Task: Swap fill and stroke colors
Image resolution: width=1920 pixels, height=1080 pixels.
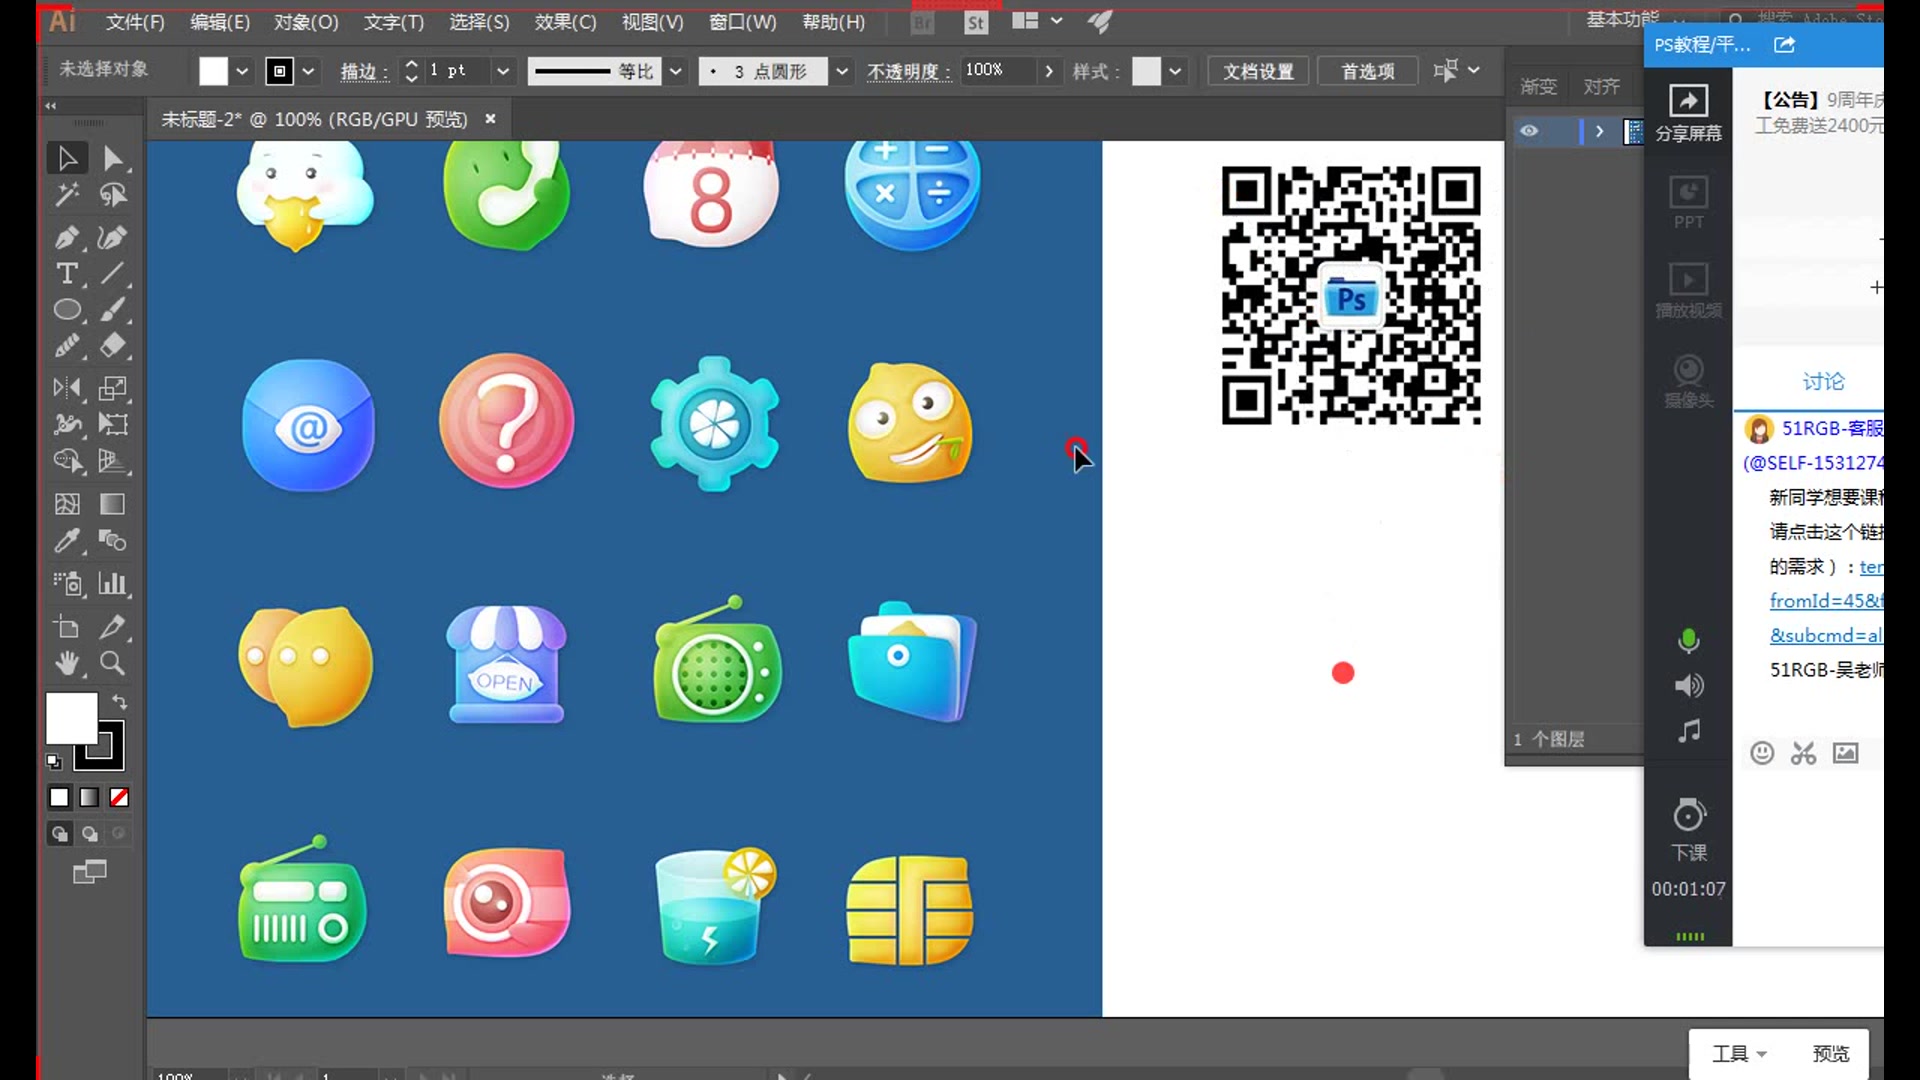Action: click(120, 702)
